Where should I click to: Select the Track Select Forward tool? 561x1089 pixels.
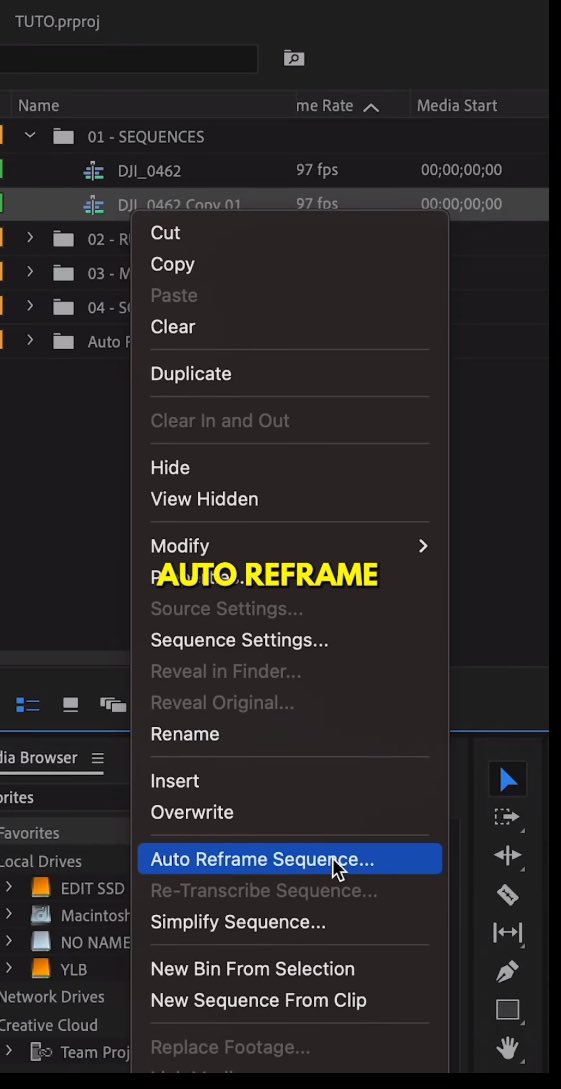tap(508, 817)
